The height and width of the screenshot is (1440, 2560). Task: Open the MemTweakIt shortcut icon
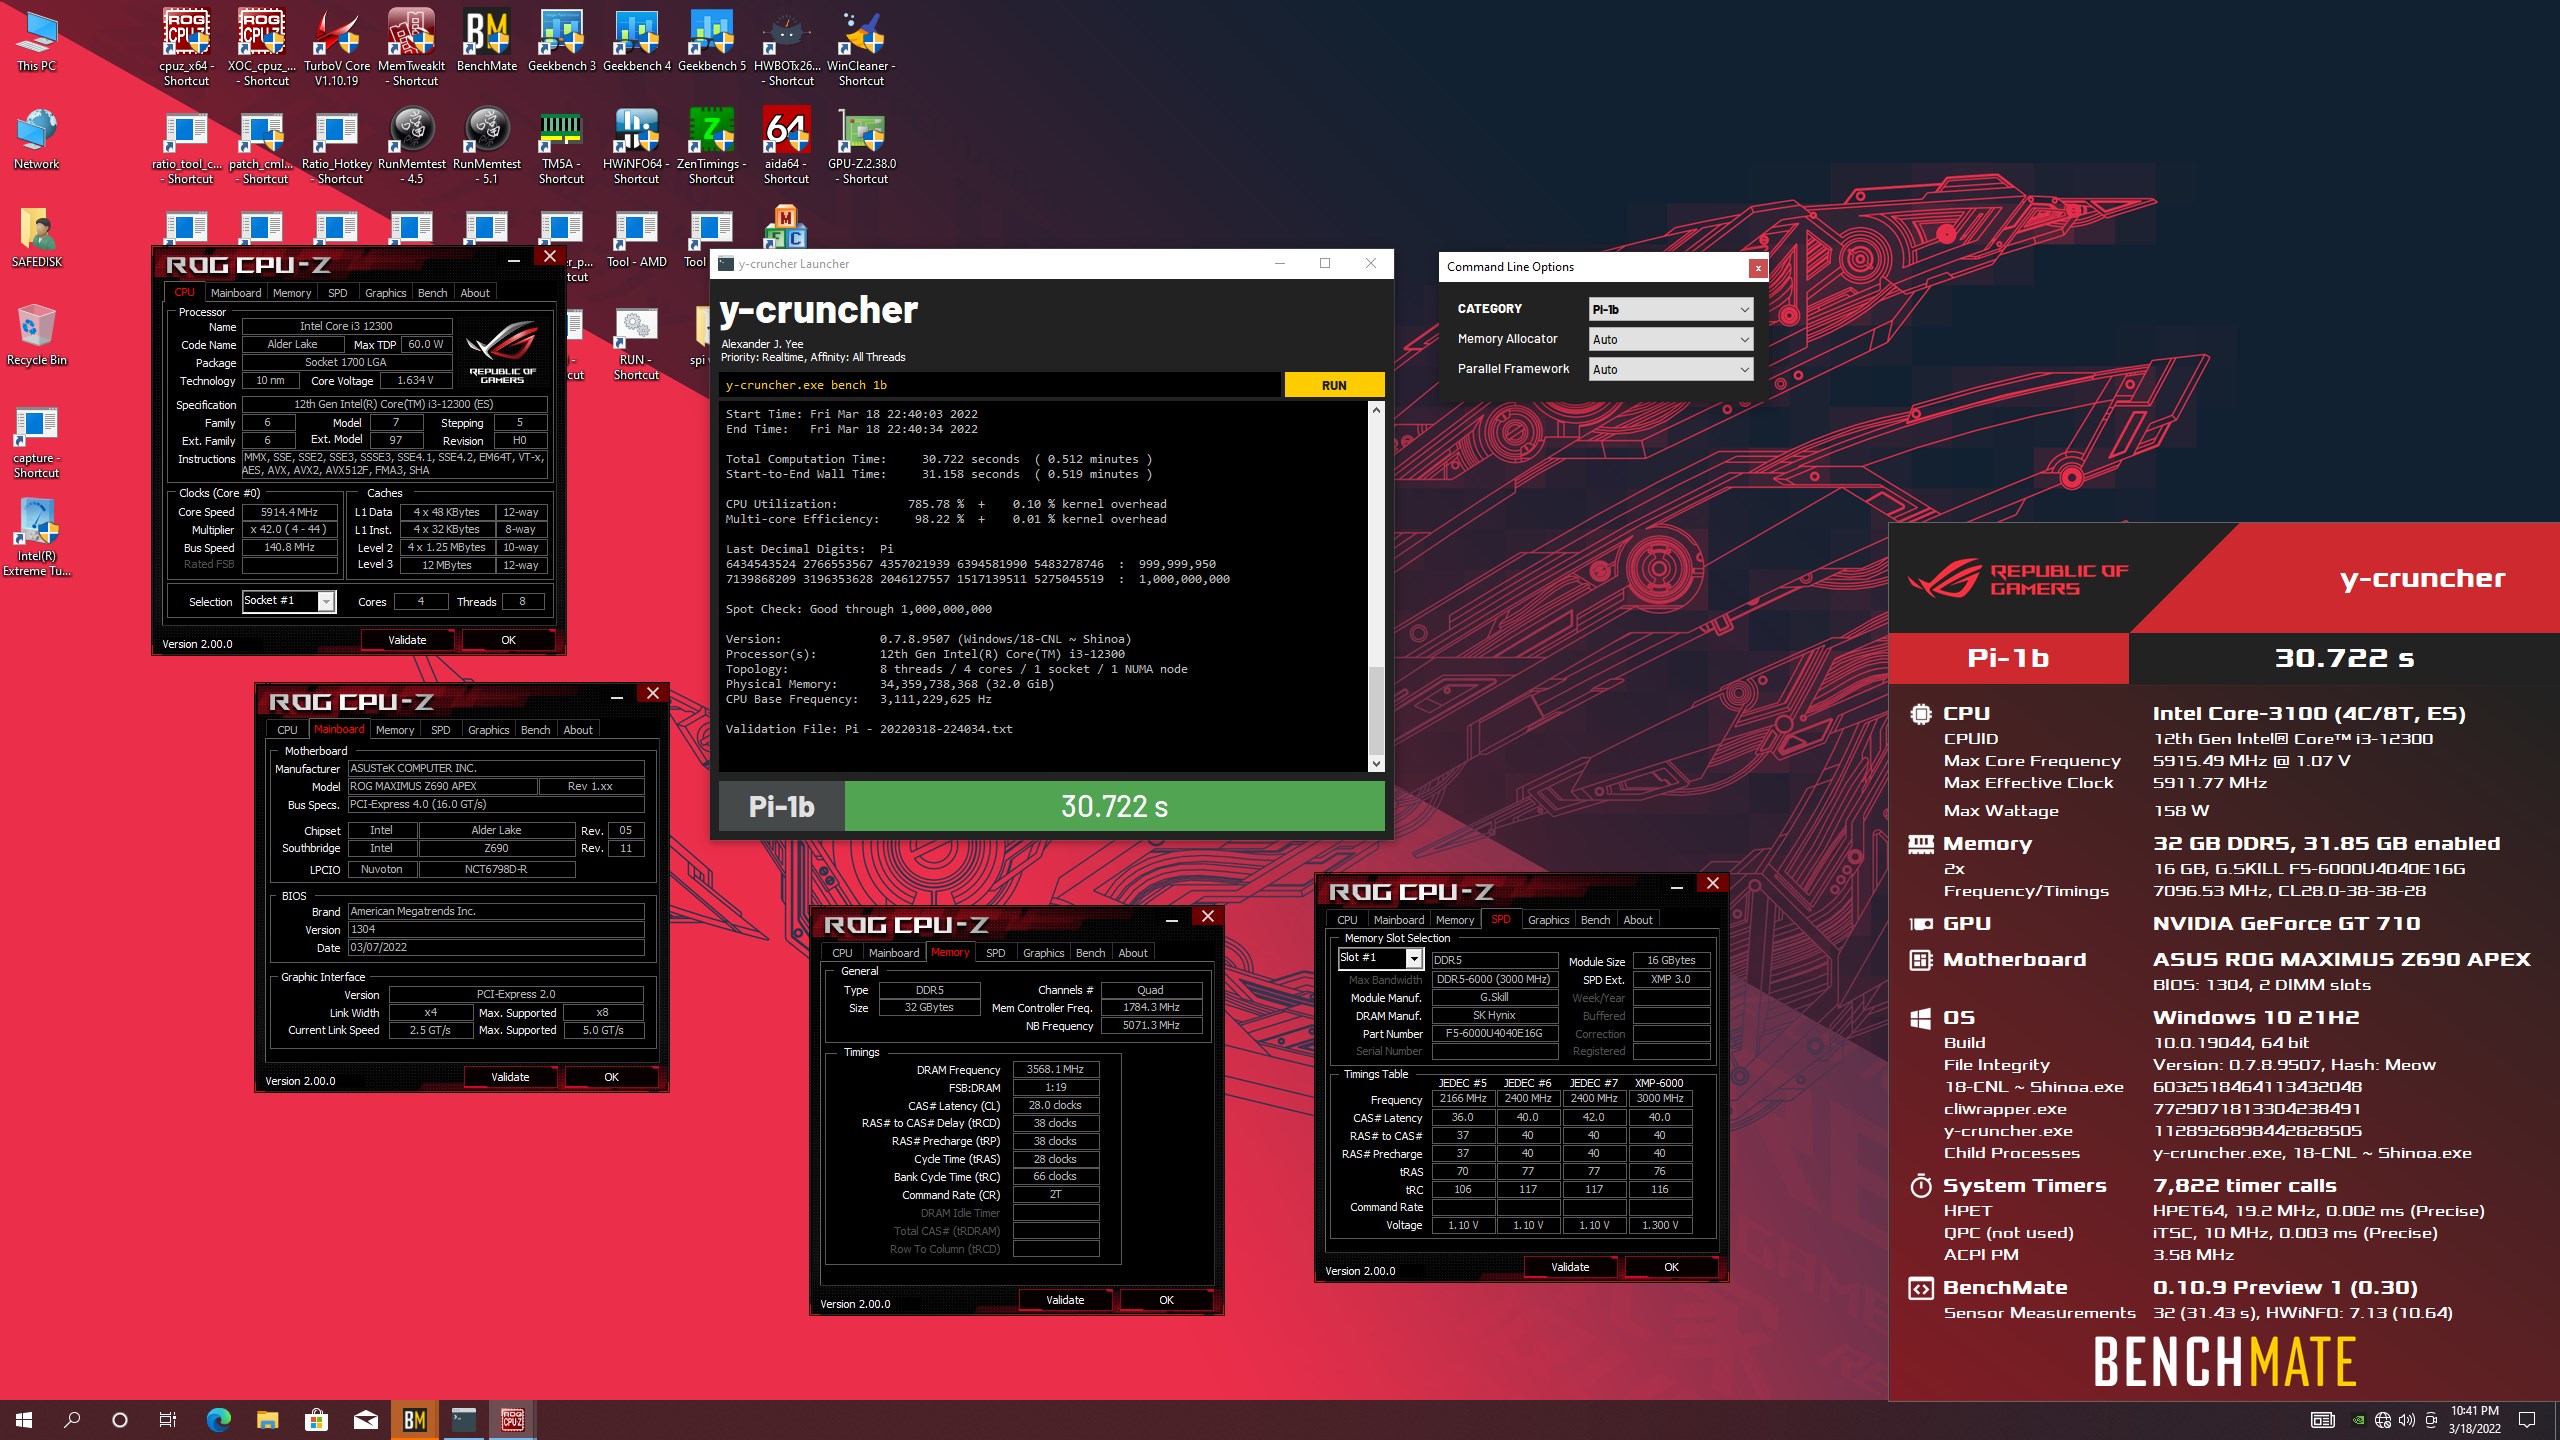coord(412,46)
